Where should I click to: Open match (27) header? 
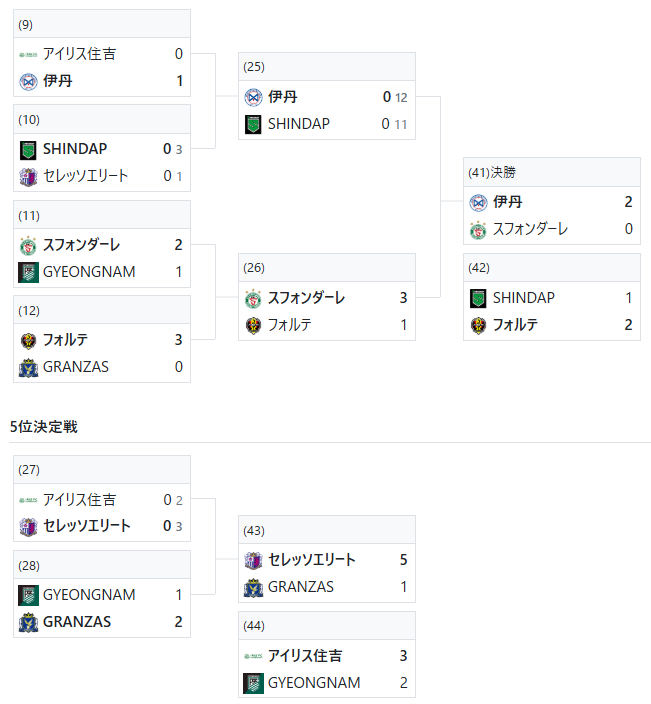(102, 470)
